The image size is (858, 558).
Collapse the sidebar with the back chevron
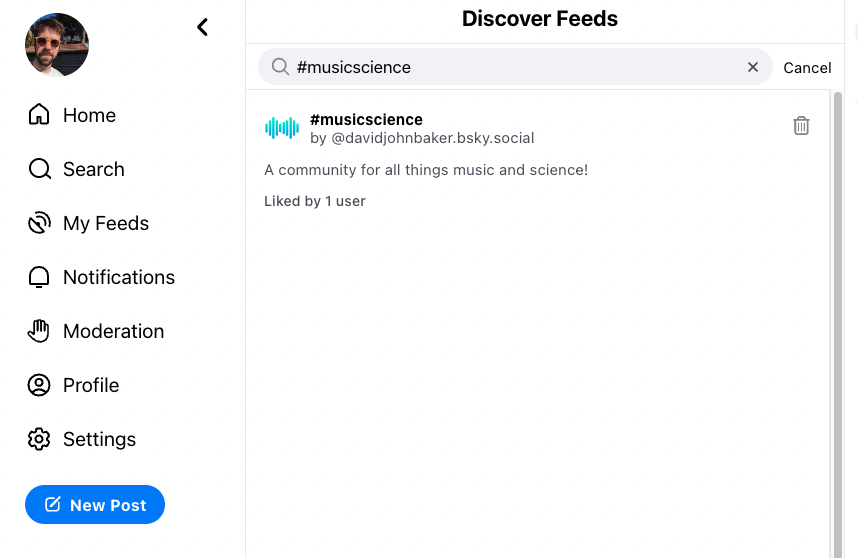click(x=202, y=27)
